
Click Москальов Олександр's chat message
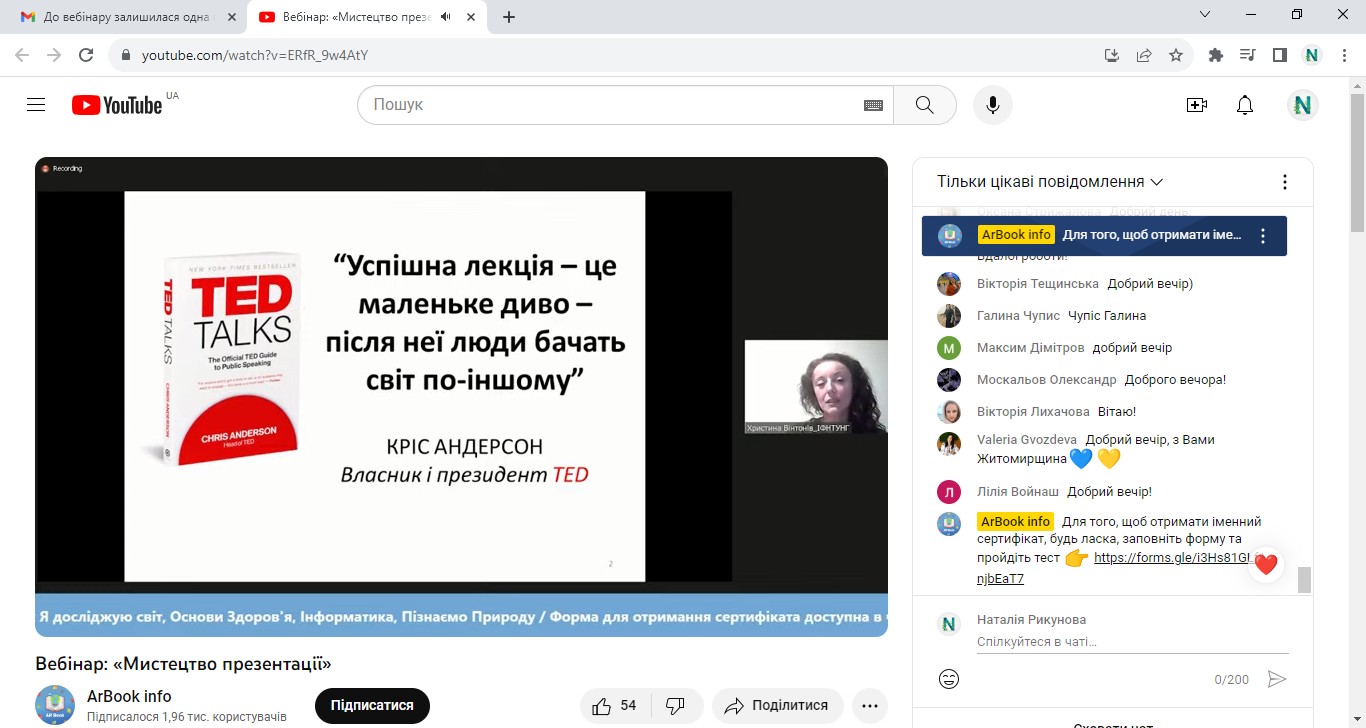(x=1175, y=380)
